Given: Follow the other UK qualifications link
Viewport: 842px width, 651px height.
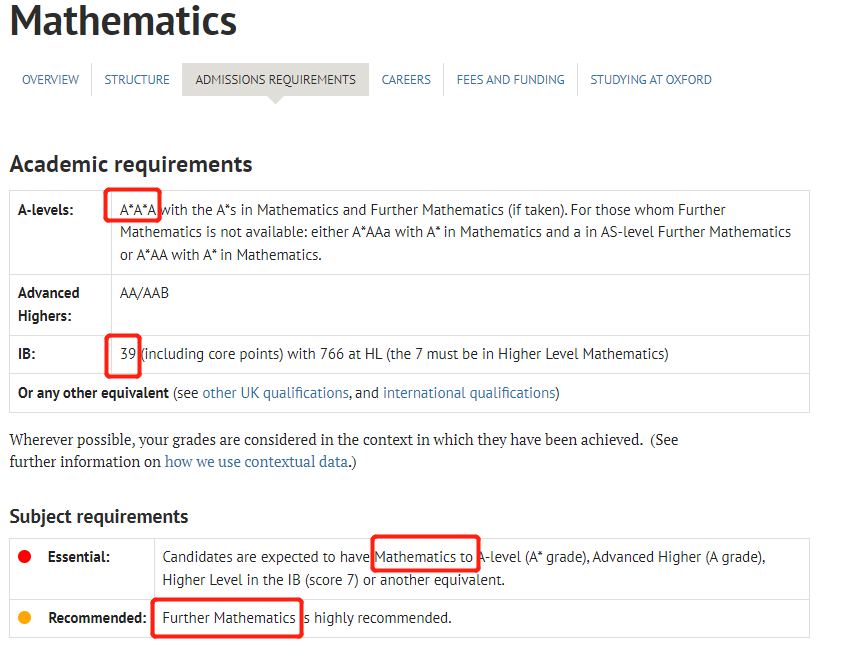Looking at the screenshot, I should click(275, 393).
